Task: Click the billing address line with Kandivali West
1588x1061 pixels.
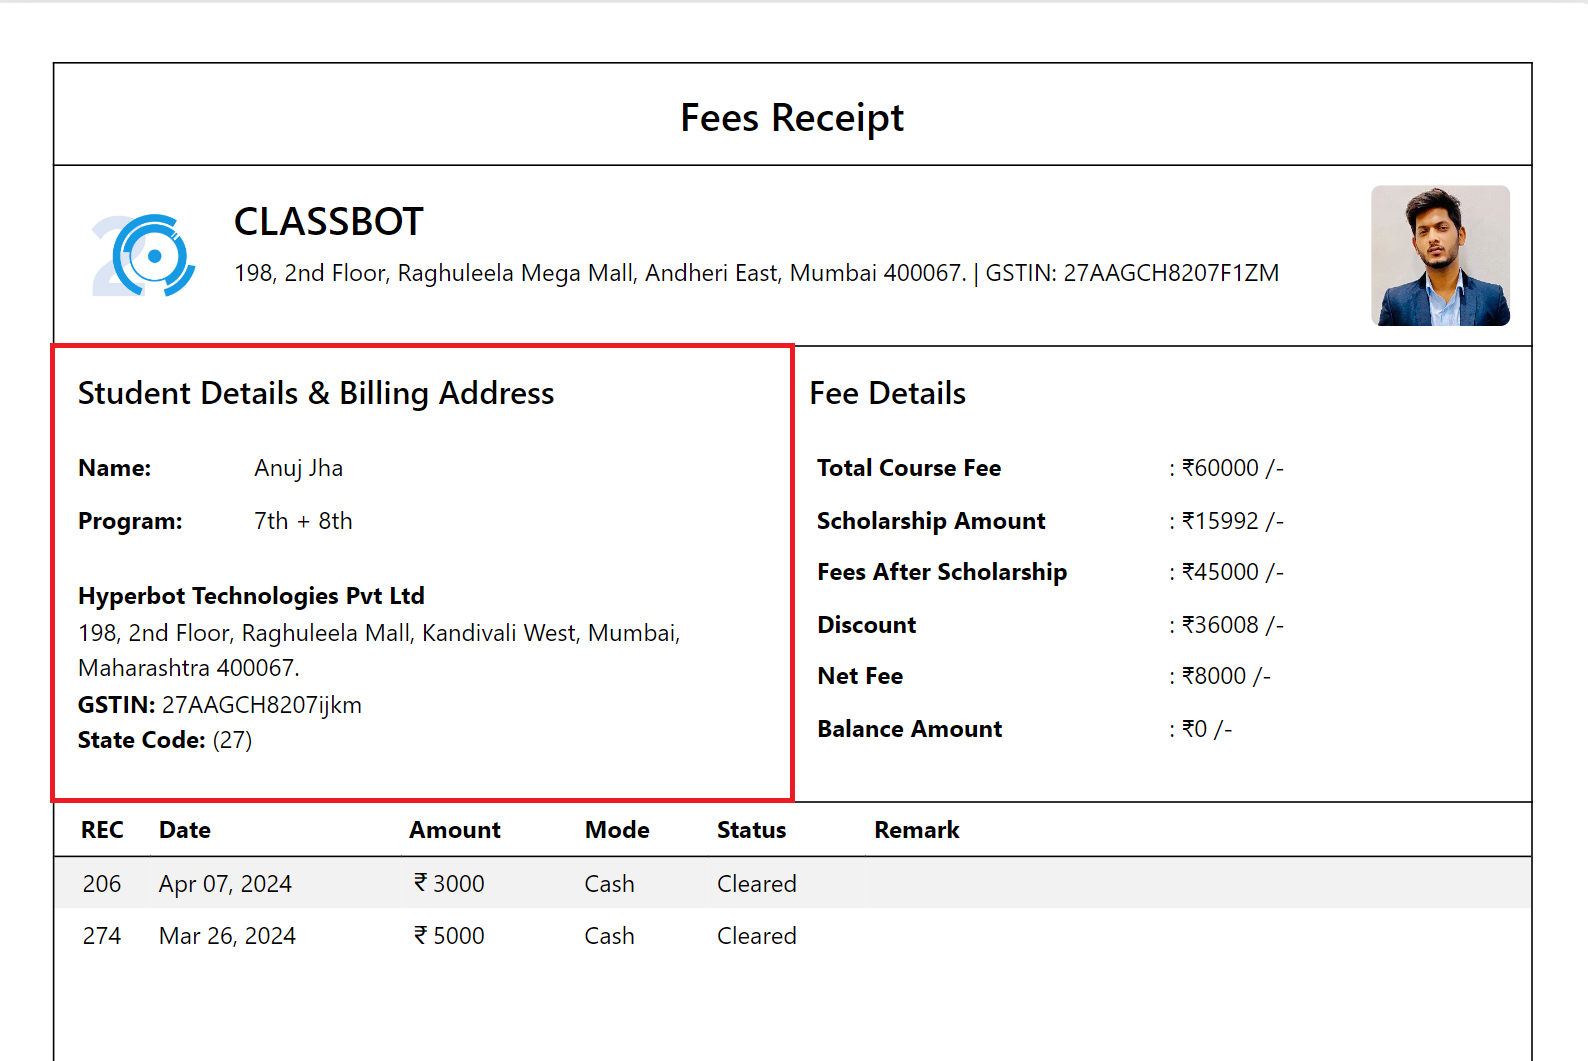Action: tap(379, 633)
